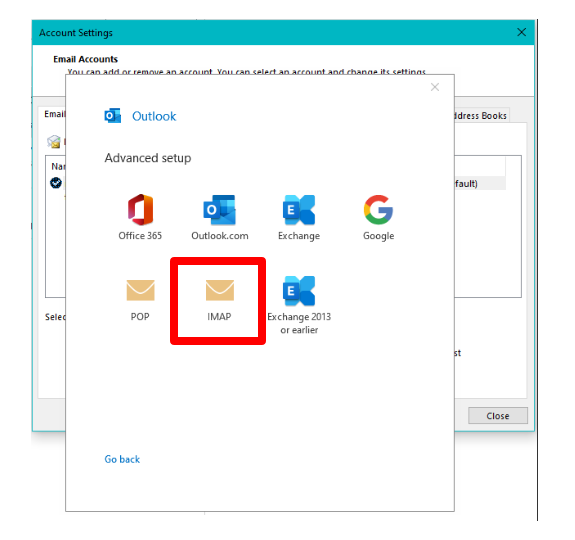Pick the Exchange account type

pyautogui.click(x=299, y=217)
